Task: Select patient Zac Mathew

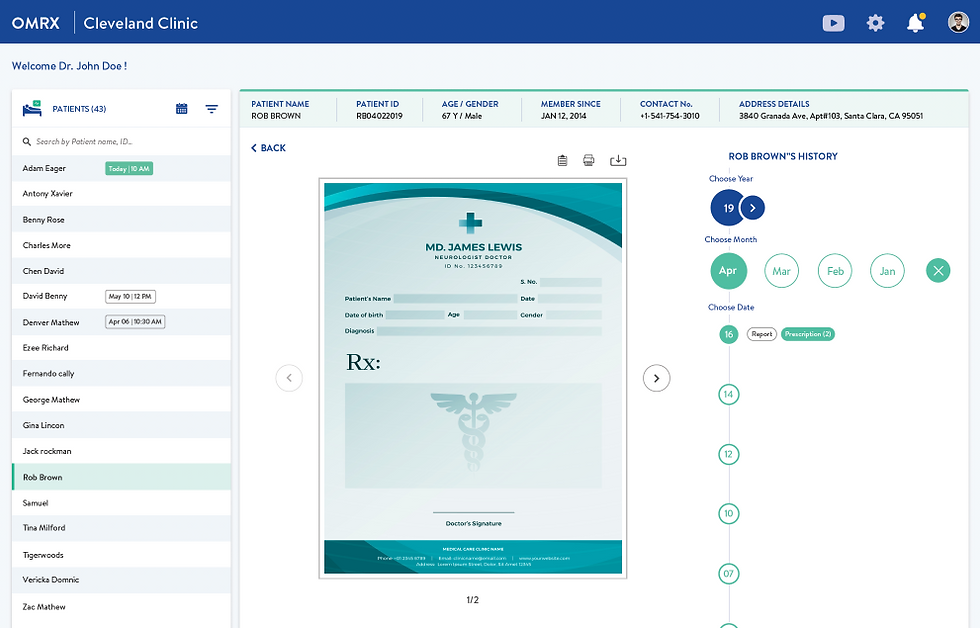Action: tap(121, 607)
